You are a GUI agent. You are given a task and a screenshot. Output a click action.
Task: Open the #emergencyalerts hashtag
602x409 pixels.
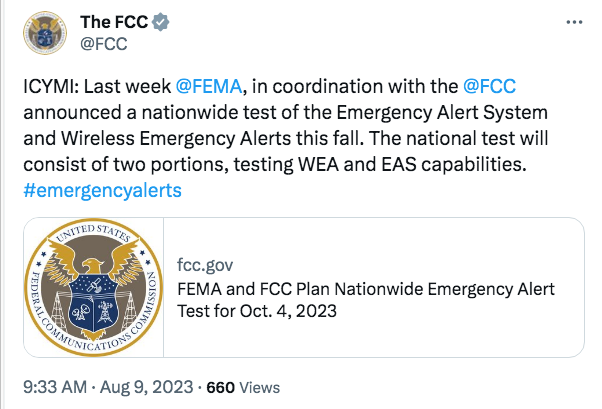click(x=103, y=190)
